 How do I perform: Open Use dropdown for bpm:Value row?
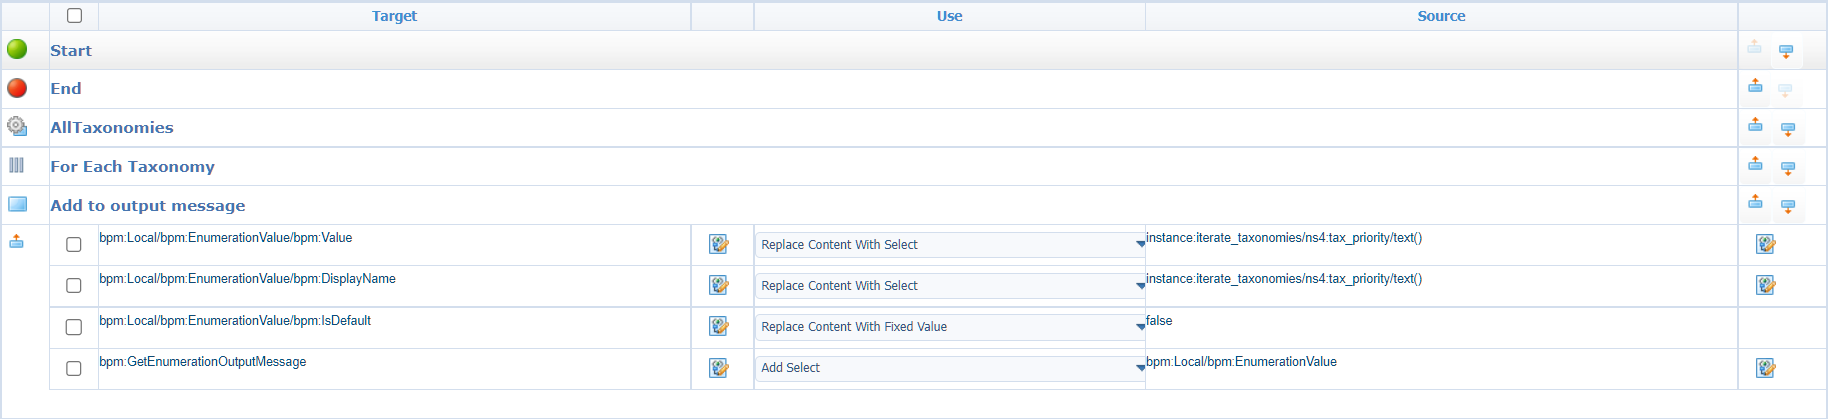pyautogui.click(x=950, y=245)
